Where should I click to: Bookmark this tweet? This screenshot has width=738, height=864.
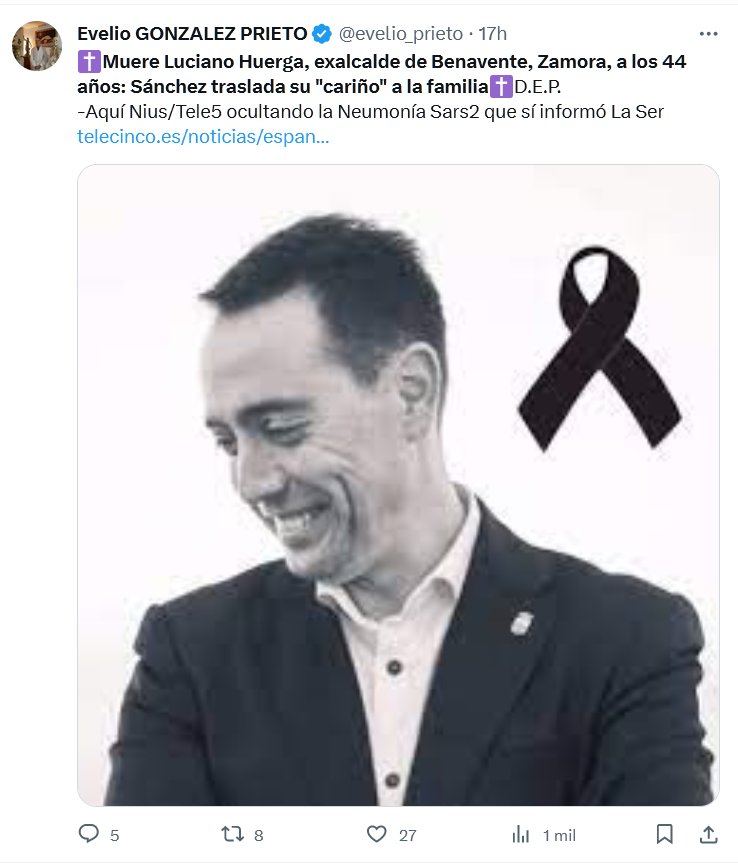(665, 834)
